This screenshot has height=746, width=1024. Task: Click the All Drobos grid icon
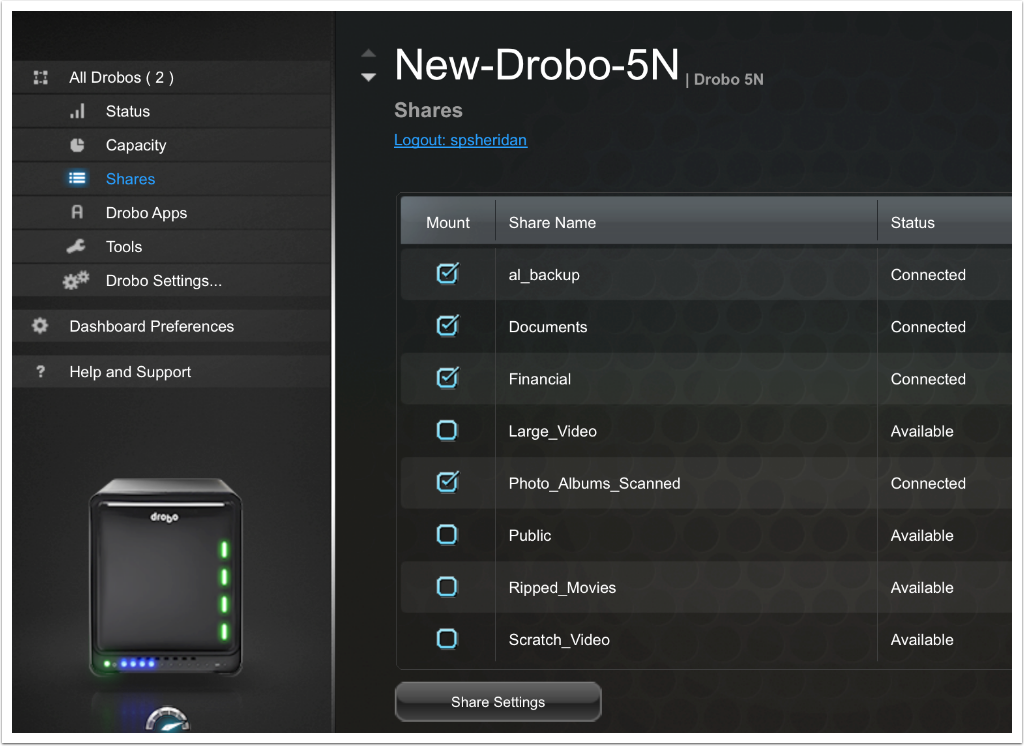pos(41,77)
